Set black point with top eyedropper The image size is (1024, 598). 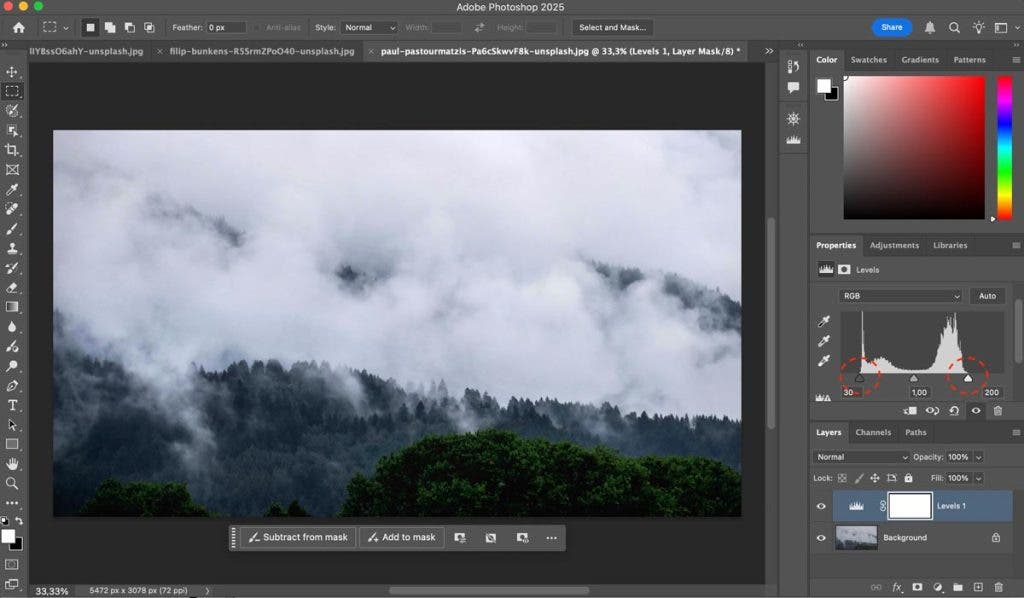click(824, 321)
